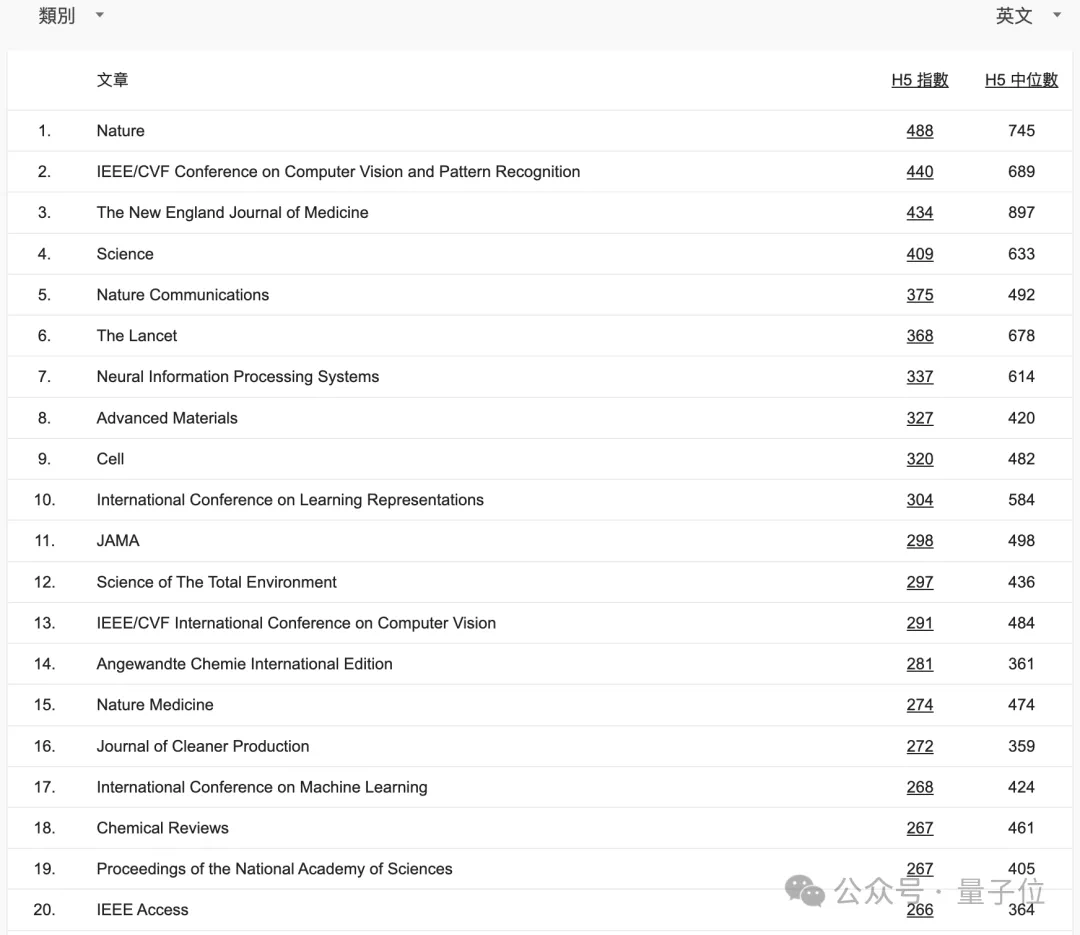Viewport: 1080px width, 935px height.
Task: Click the H5 中位數 column header link
Action: click(1021, 80)
